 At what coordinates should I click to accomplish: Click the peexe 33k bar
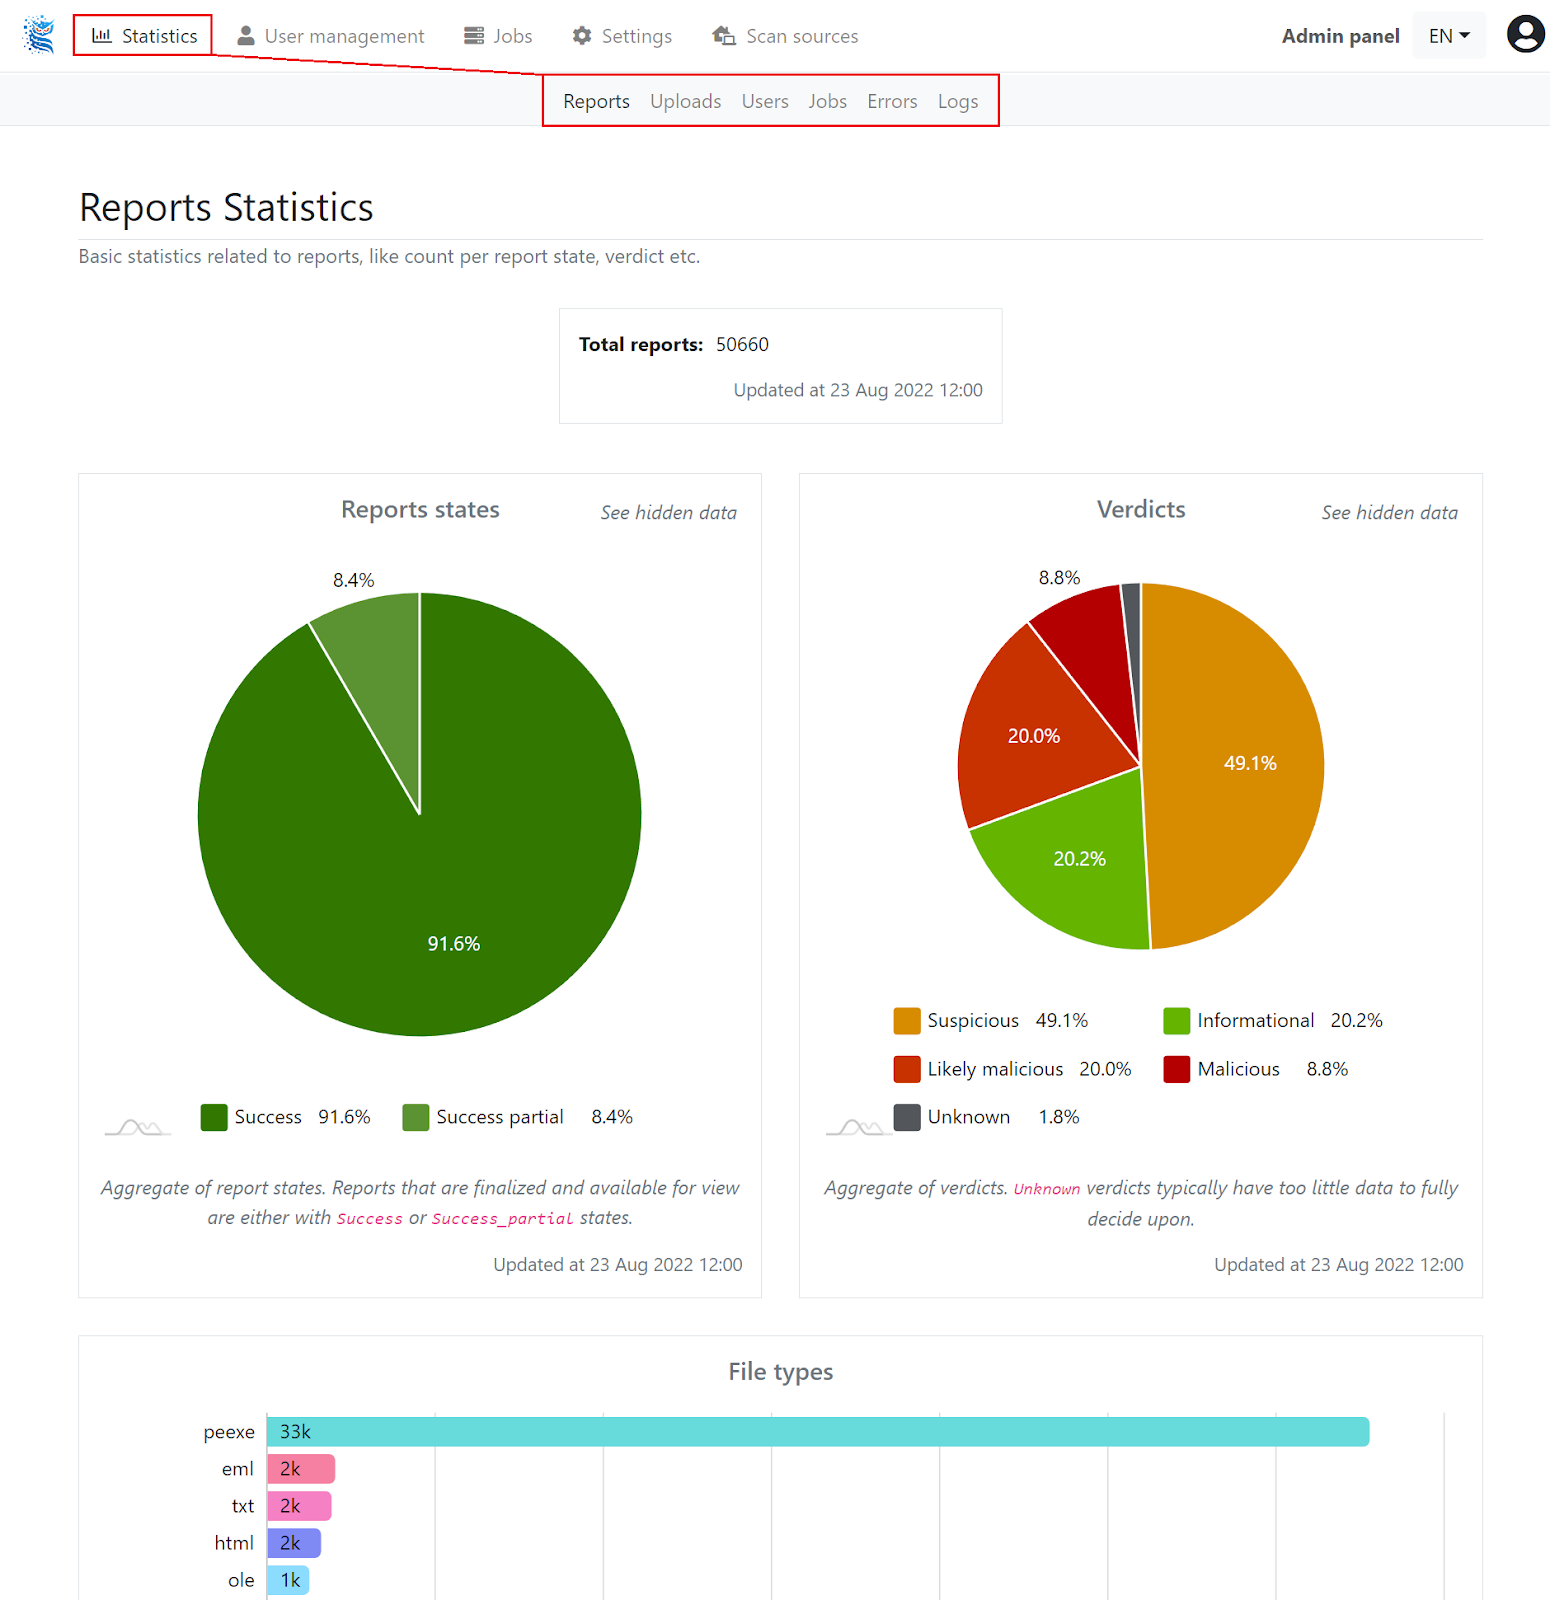(818, 1432)
